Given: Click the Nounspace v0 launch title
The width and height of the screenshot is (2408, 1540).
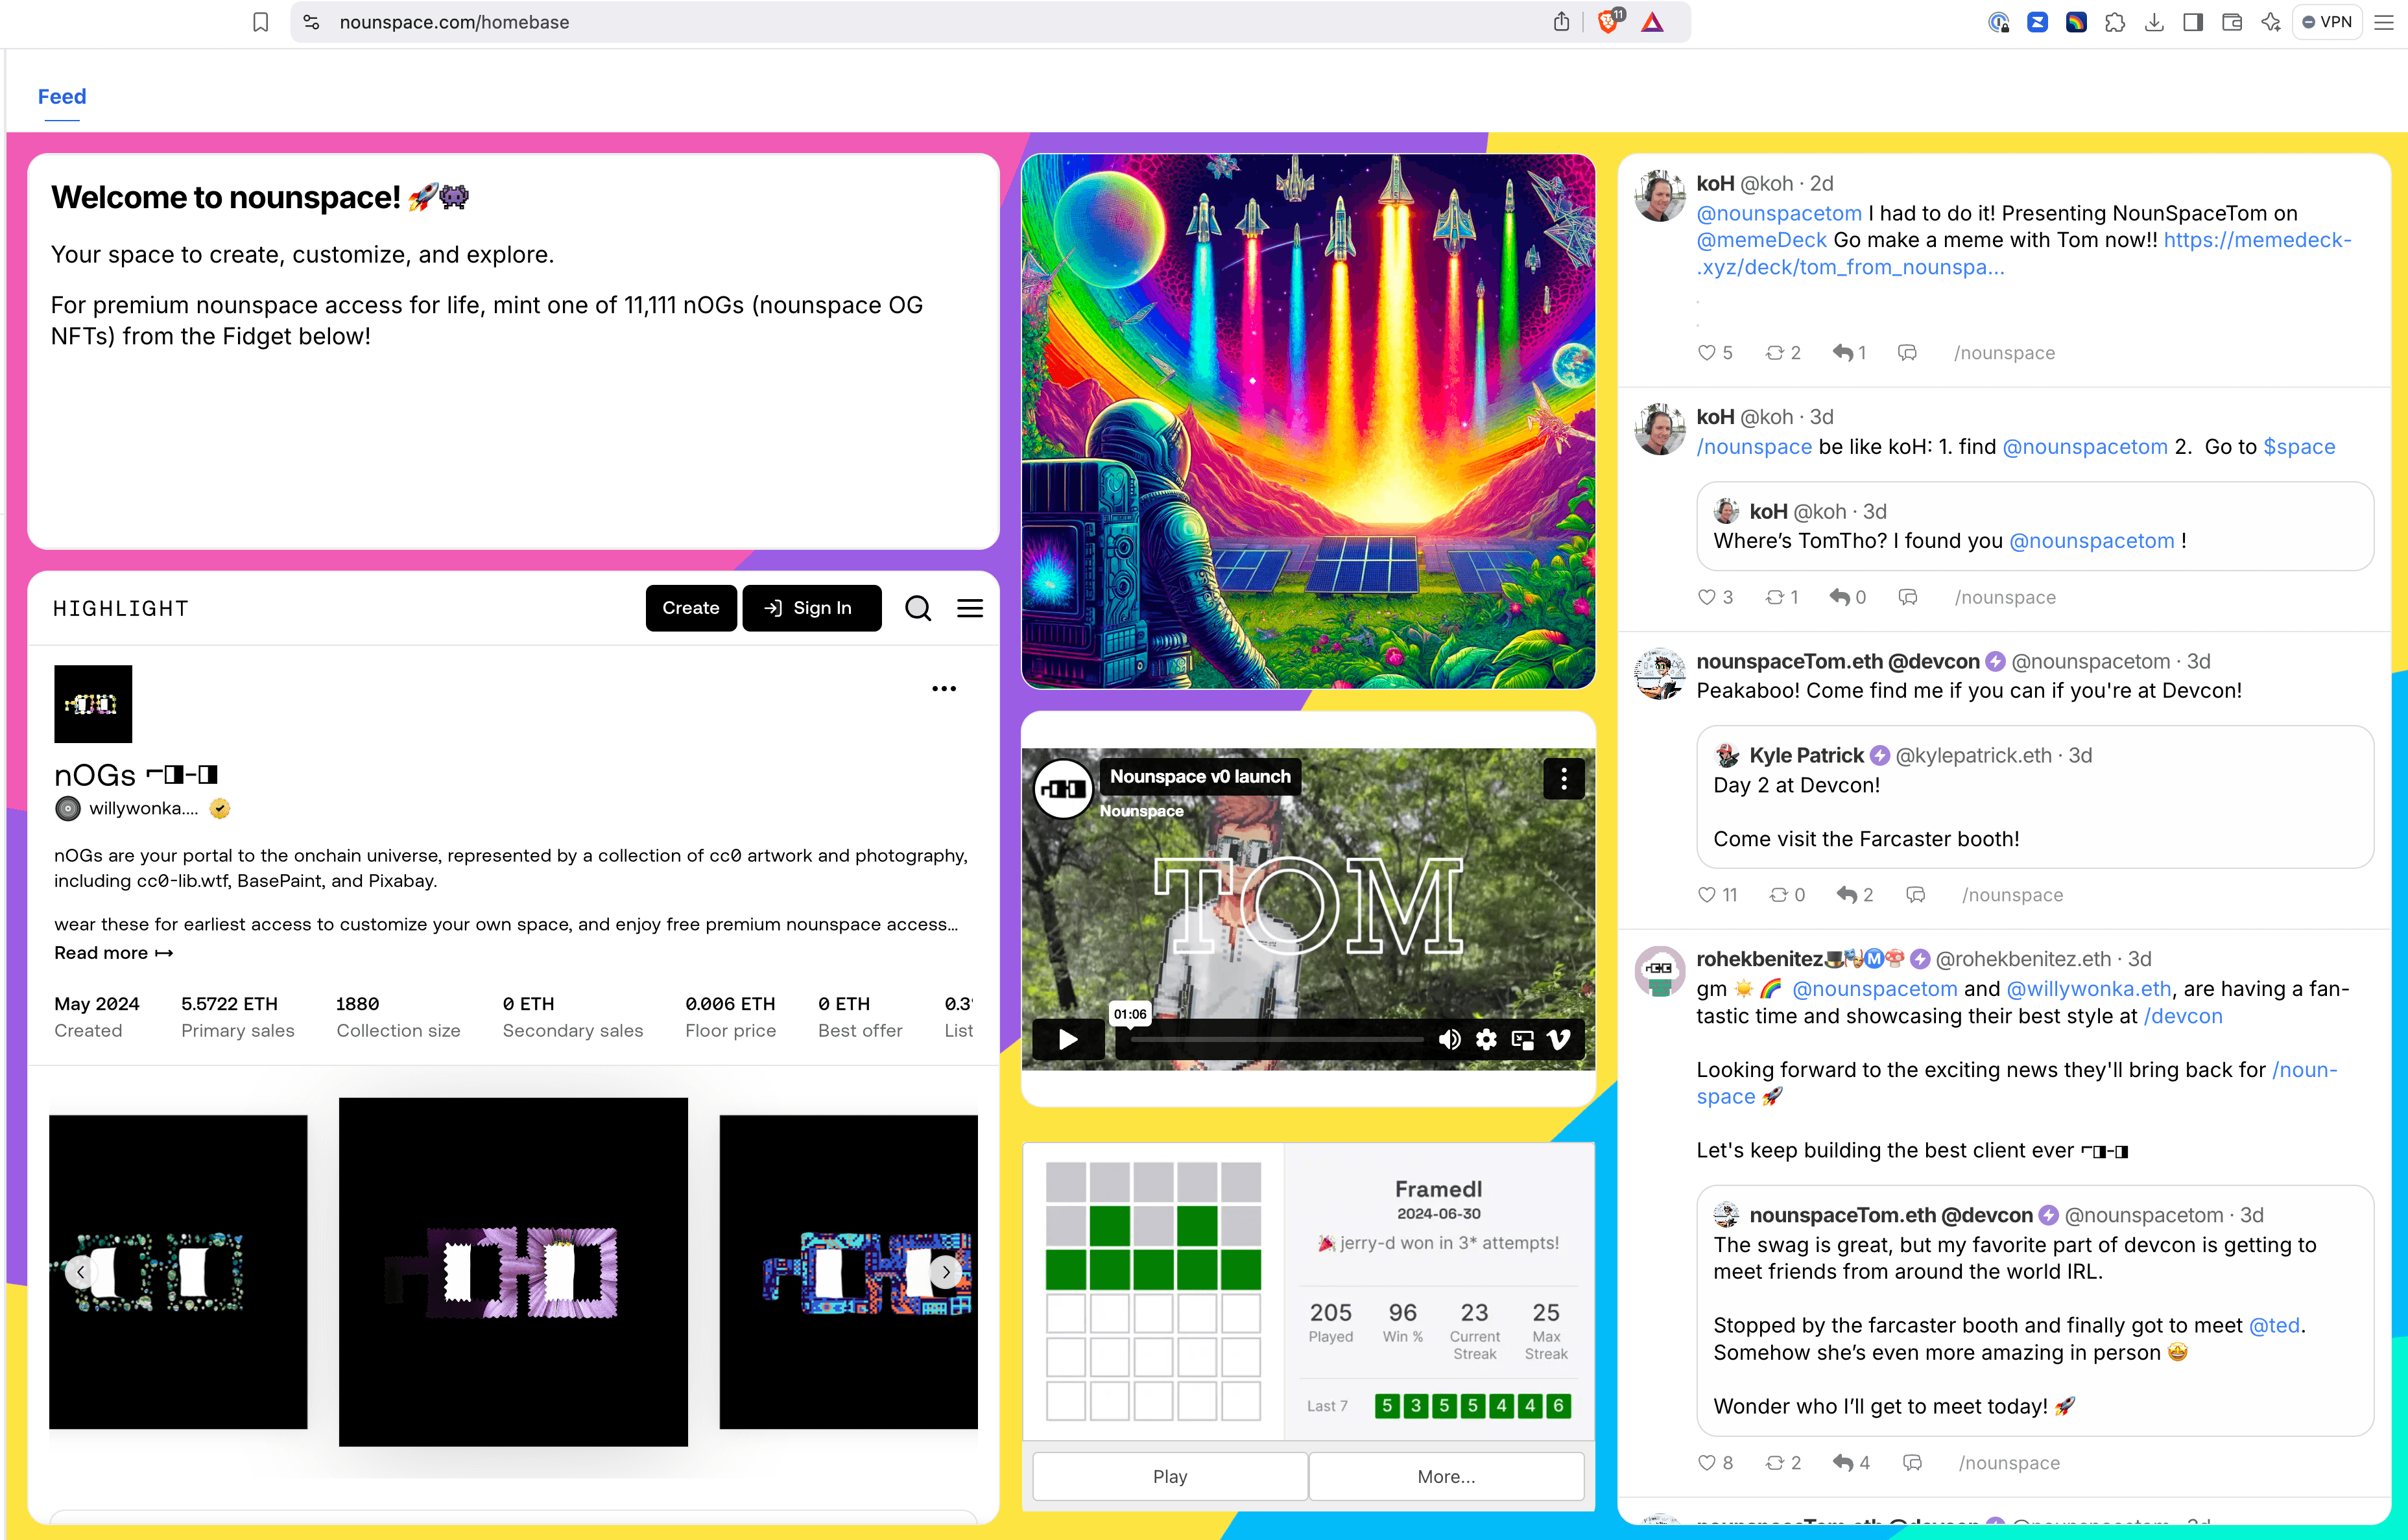Looking at the screenshot, I should coord(1200,776).
